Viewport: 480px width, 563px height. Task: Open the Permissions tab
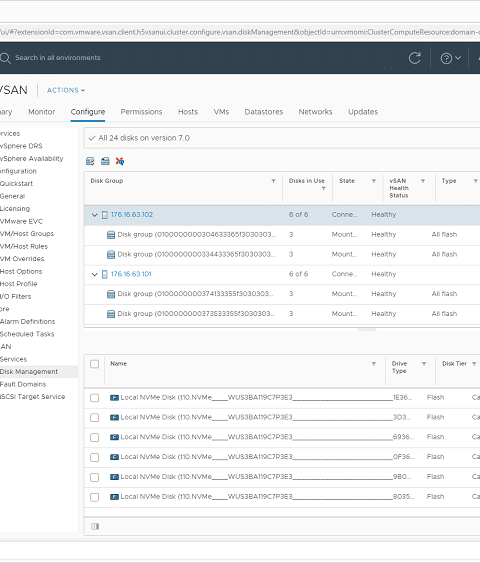tap(141, 112)
